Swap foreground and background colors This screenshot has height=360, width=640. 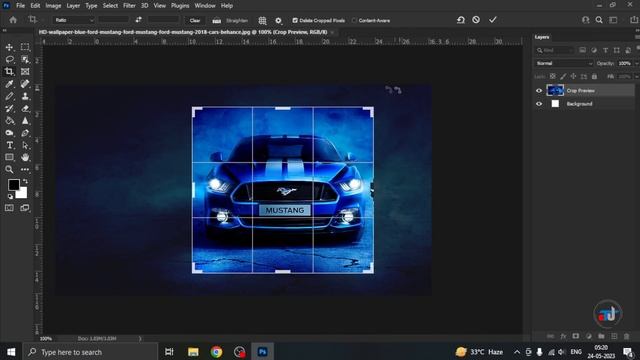tap(25, 181)
